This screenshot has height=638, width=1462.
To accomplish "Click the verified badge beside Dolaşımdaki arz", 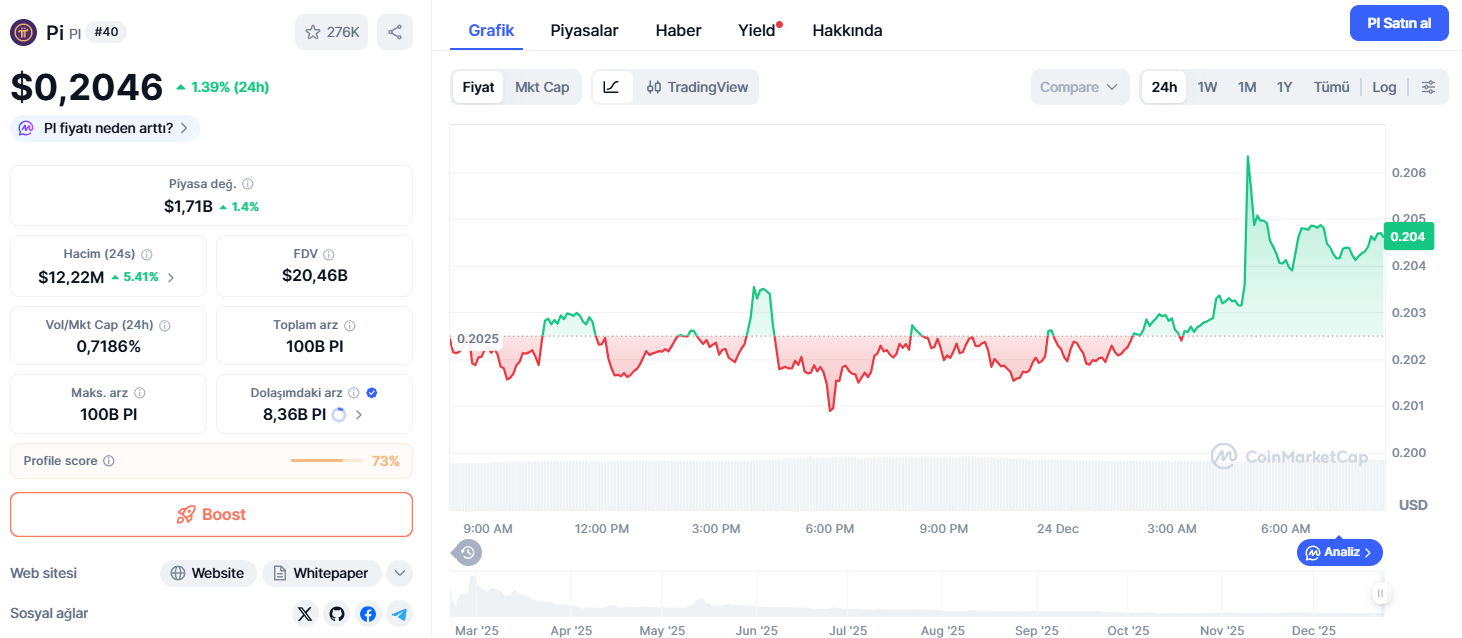I will click(x=372, y=393).
